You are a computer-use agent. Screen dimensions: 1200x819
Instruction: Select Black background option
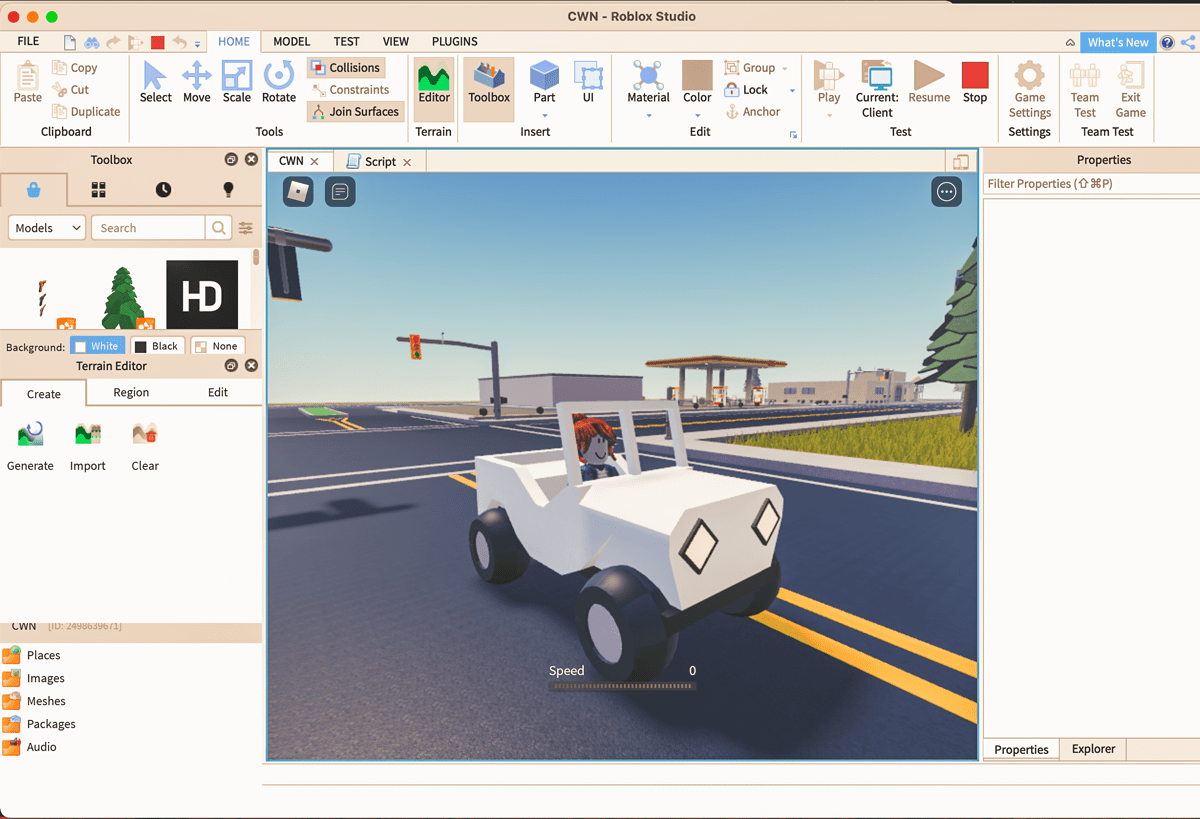[157, 346]
